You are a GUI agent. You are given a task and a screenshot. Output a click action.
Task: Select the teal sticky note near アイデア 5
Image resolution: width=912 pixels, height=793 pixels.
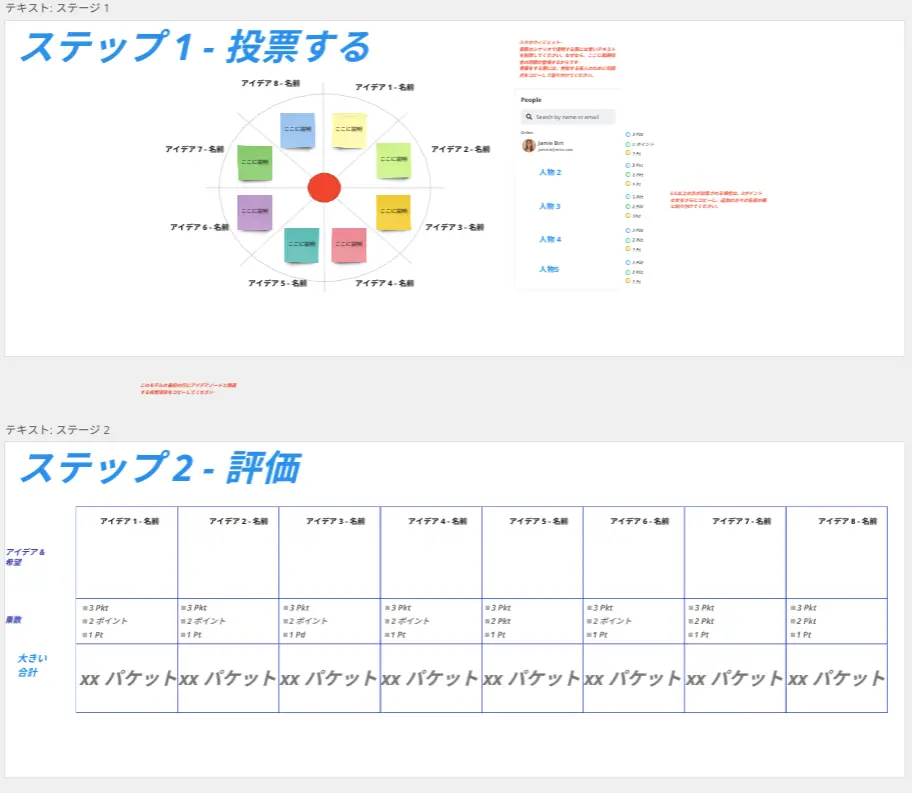(301, 245)
